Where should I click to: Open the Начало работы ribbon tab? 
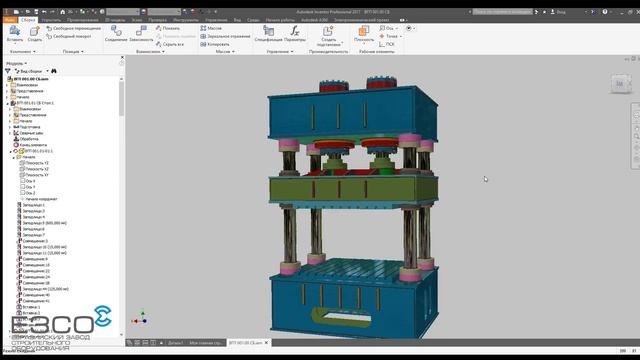280,20
